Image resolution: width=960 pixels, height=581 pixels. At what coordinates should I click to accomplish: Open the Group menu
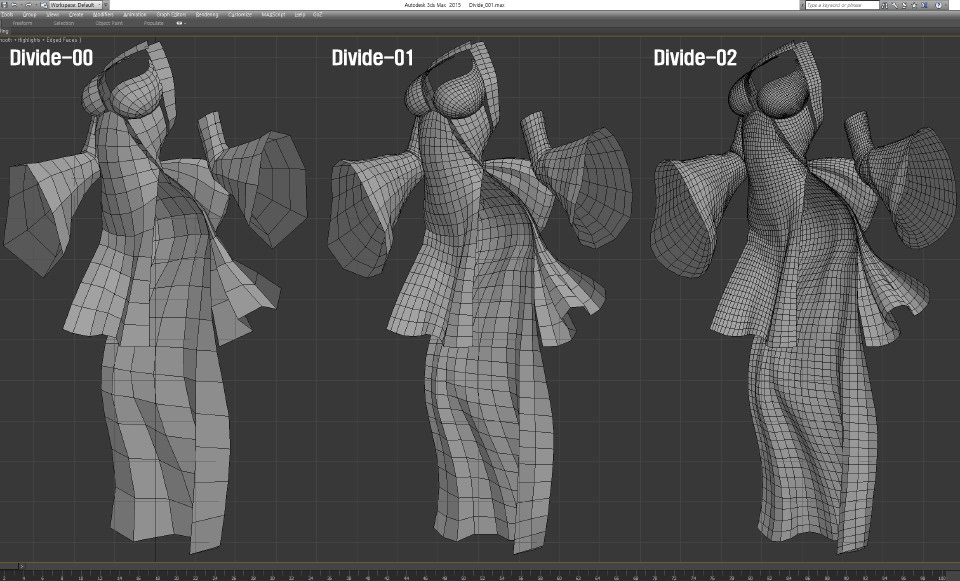[x=29, y=14]
